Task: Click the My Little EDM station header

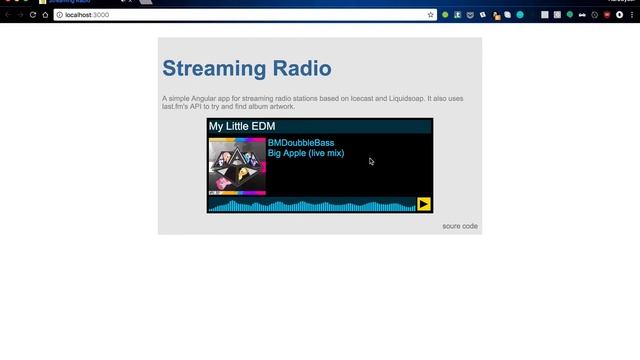Action: pos(320,126)
